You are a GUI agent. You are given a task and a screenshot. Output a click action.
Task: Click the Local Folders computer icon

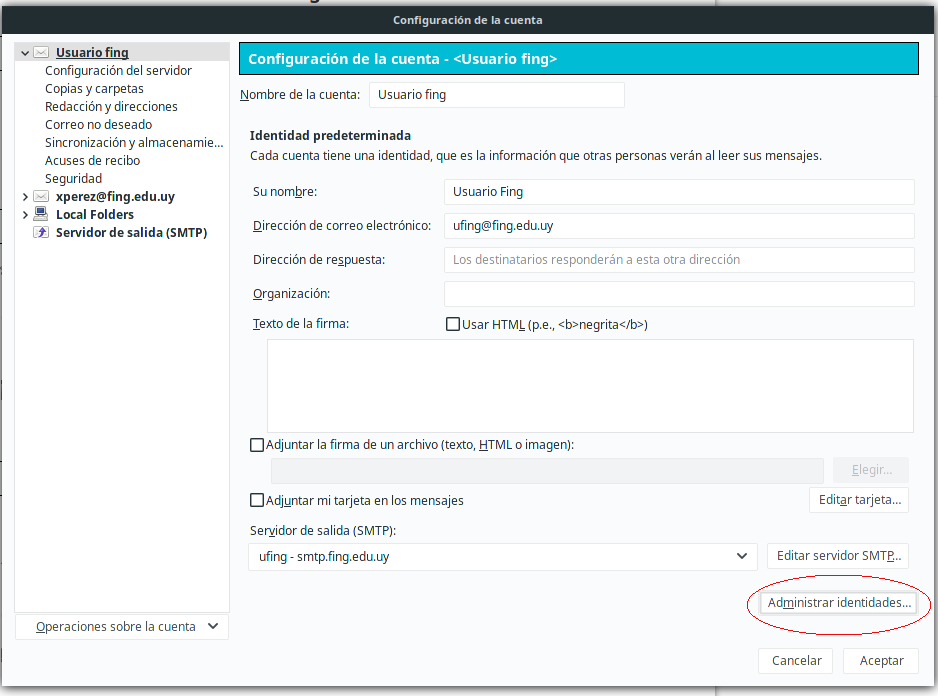(x=41, y=214)
